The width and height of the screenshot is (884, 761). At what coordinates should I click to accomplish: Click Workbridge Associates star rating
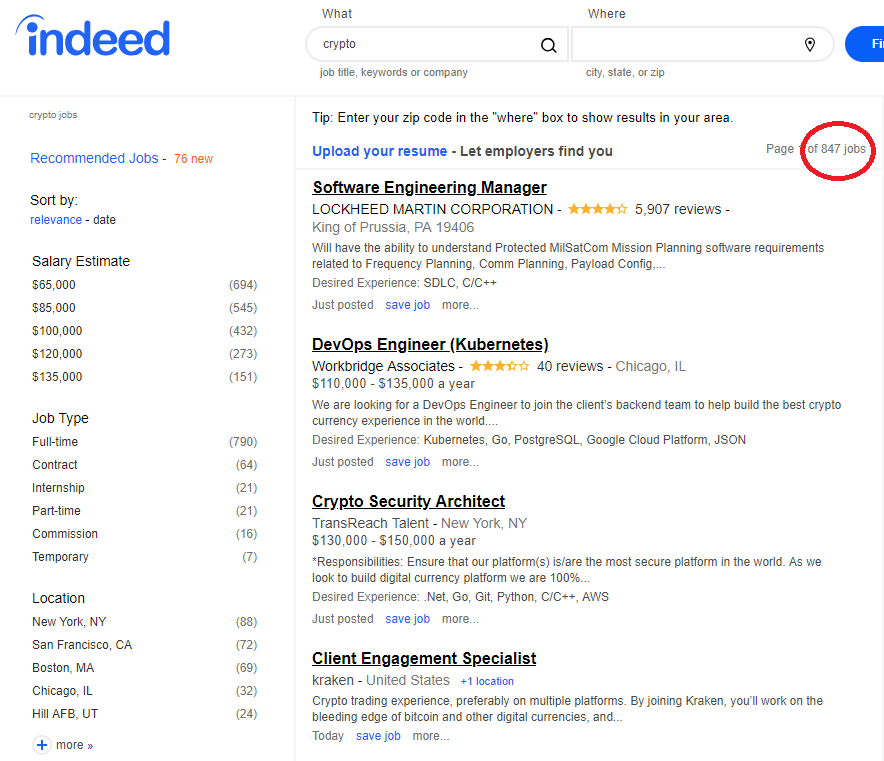(500, 366)
